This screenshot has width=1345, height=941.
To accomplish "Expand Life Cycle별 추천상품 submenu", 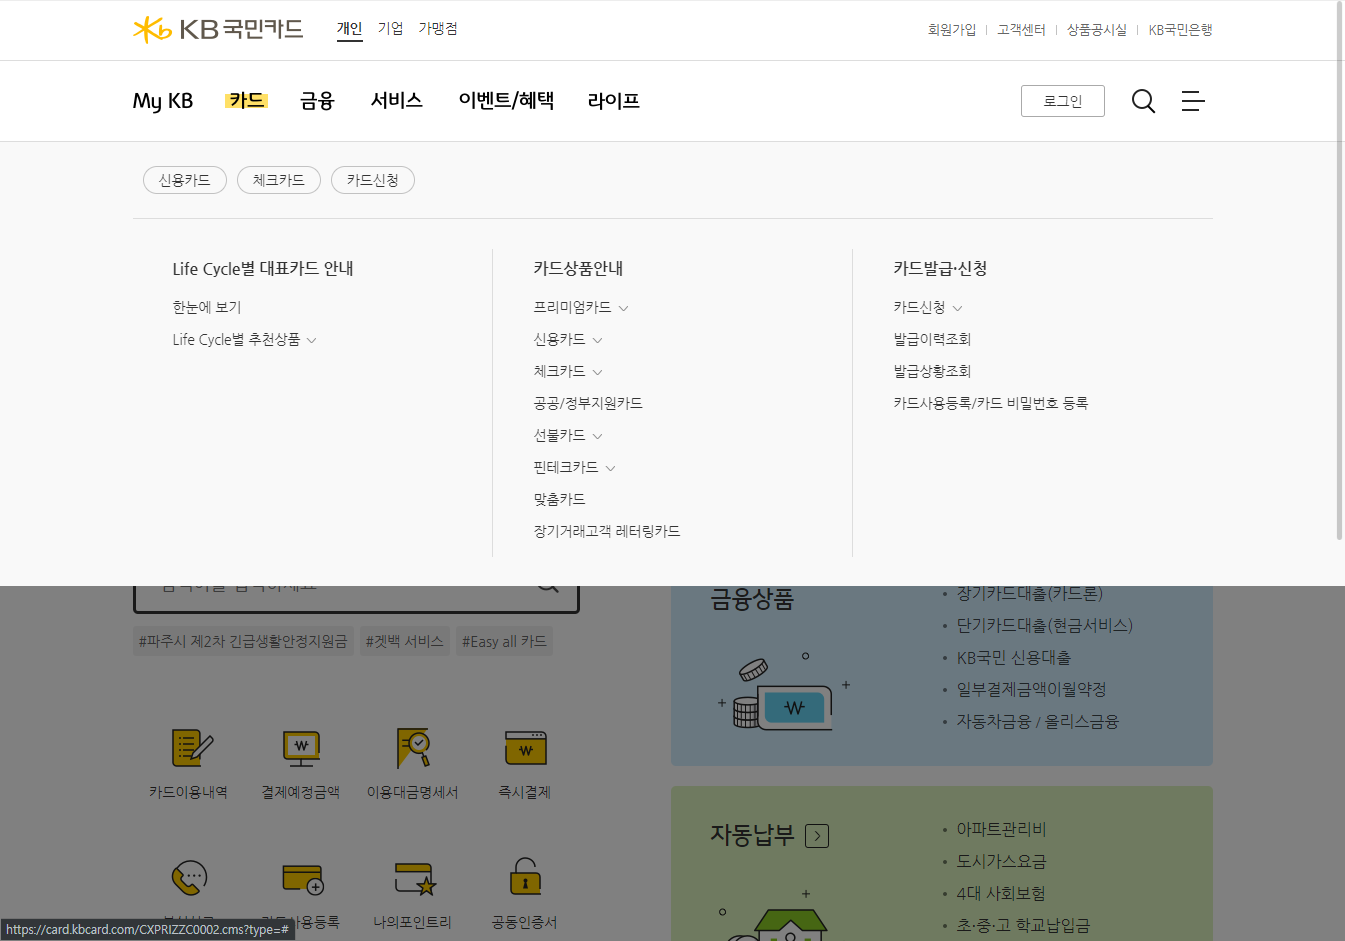I will (x=312, y=340).
